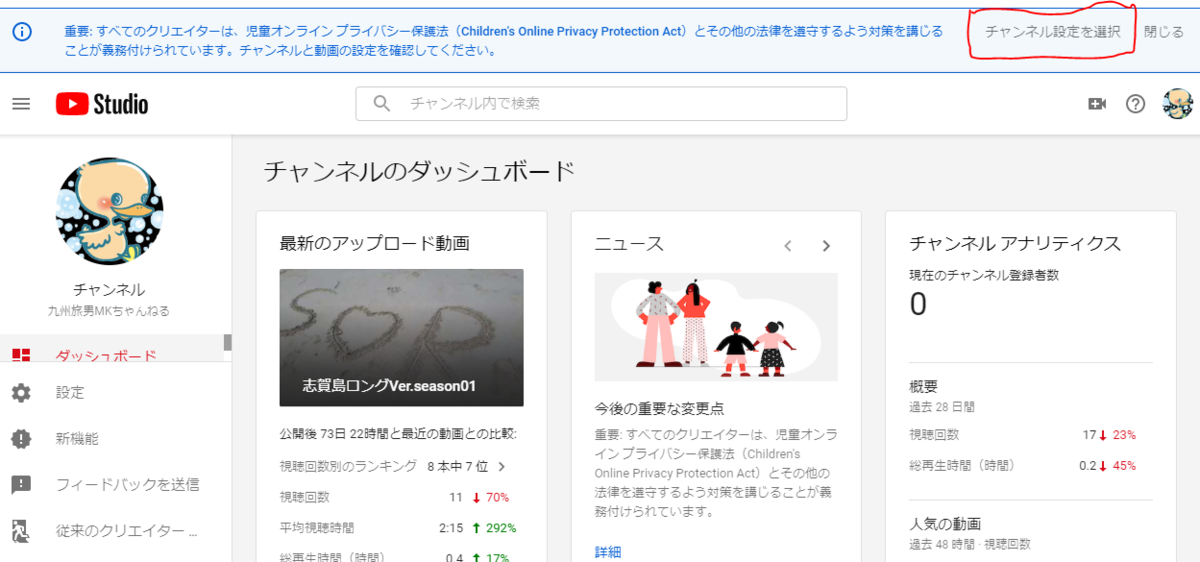Click the 視聴回数 value 17 in analytics
The image size is (1200, 562).
pos(1089,435)
